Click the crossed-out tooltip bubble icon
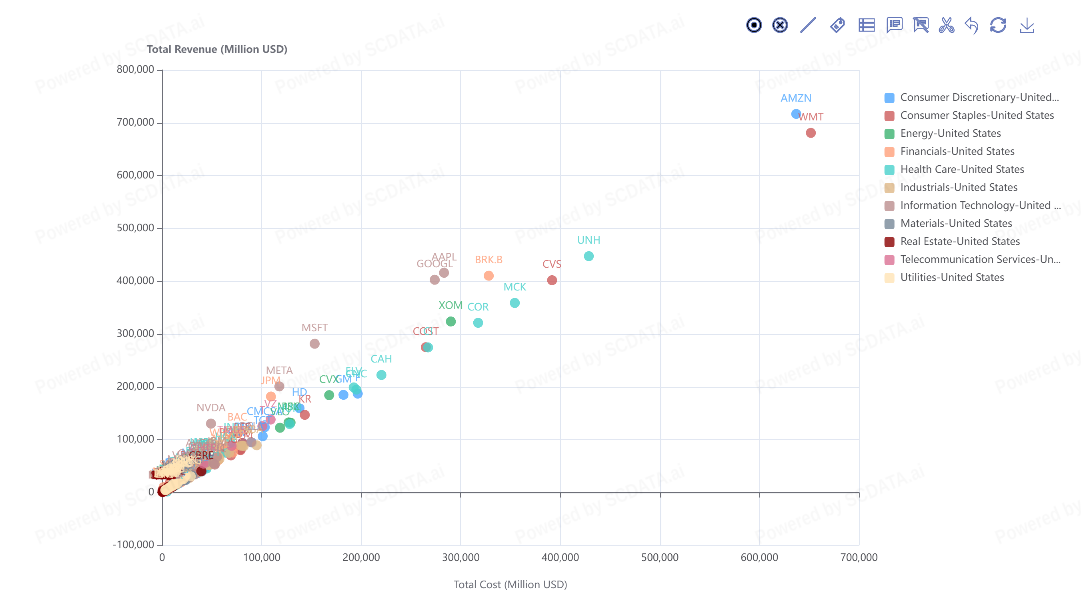The width and height of the screenshot is (1081, 605). point(920,25)
